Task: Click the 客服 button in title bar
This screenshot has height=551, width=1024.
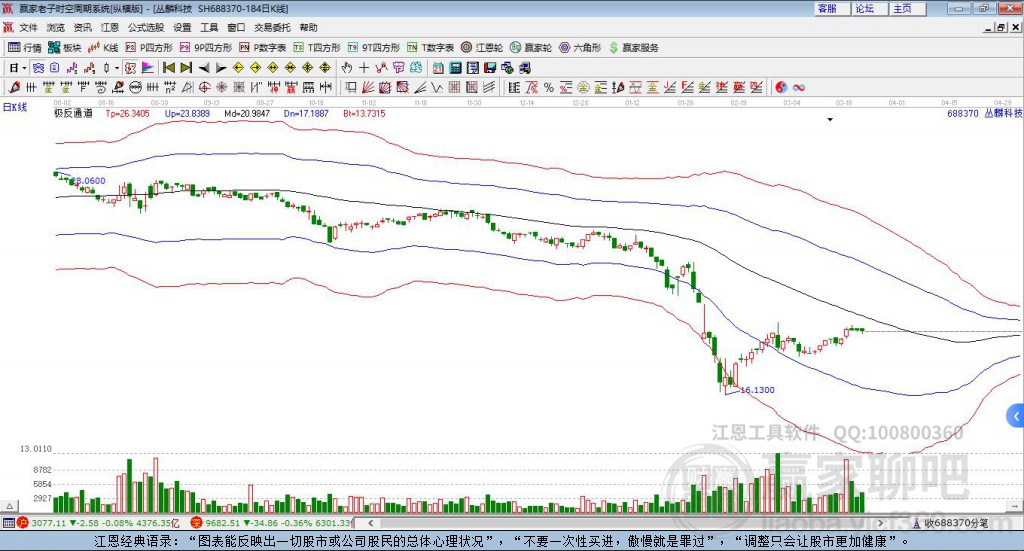Action: point(832,8)
